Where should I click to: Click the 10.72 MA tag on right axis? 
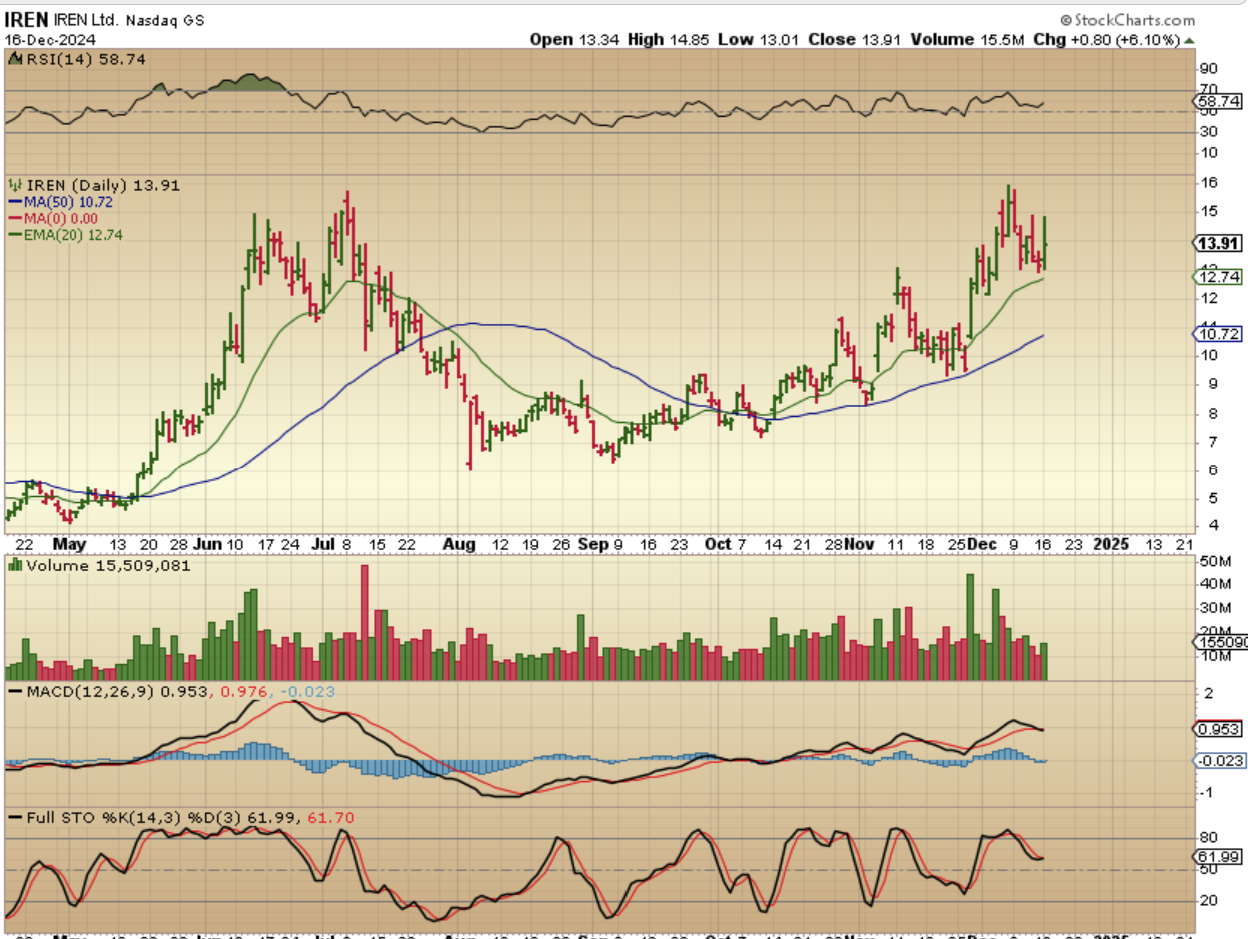pyautogui.click(x=1219, y=334)
